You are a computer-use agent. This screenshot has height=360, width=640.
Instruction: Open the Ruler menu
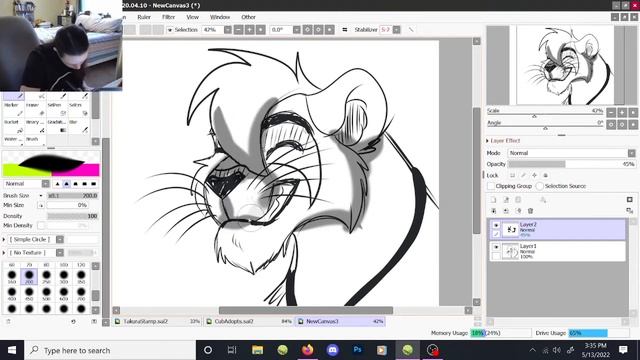144,17
